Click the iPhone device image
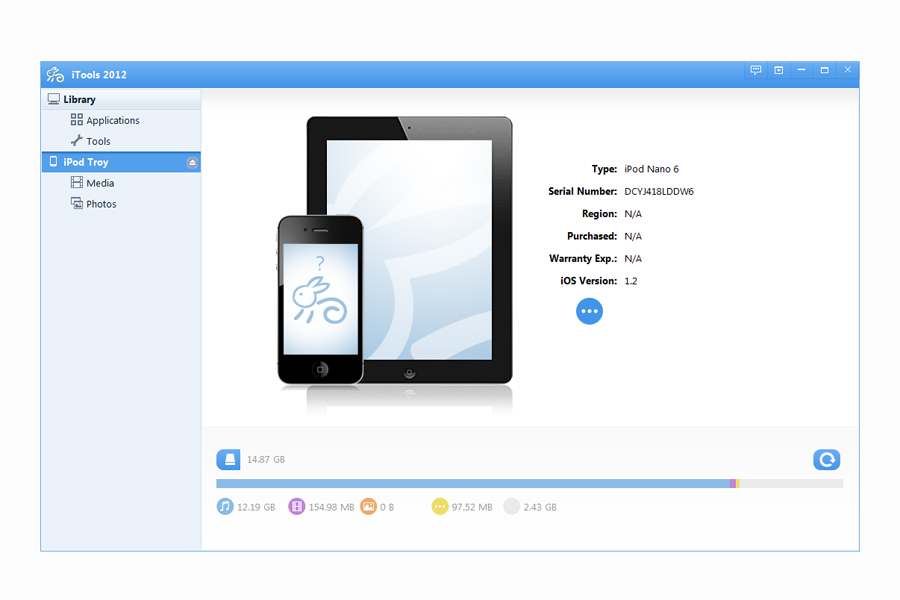Viewport: 900px width, 600px height. 320,300
